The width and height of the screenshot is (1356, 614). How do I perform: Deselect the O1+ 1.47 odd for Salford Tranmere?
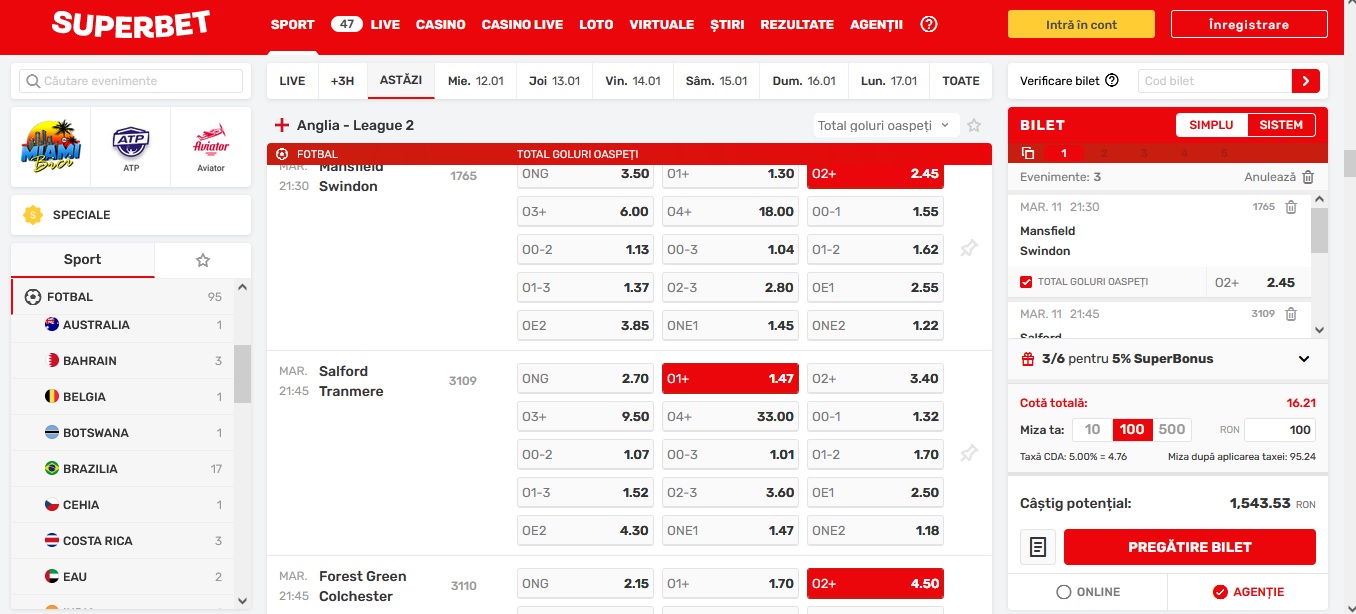[730, 379]
